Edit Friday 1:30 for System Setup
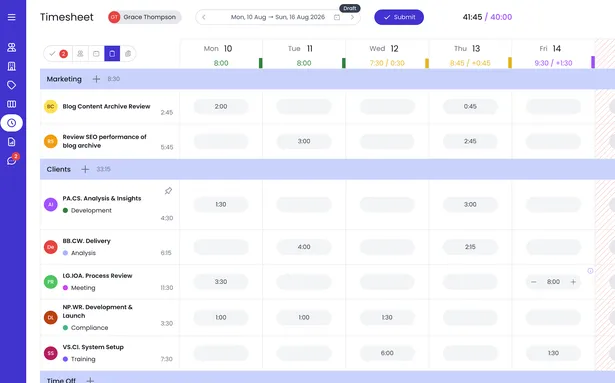Screen dimensions: 615x383 [x=553, y=353]
